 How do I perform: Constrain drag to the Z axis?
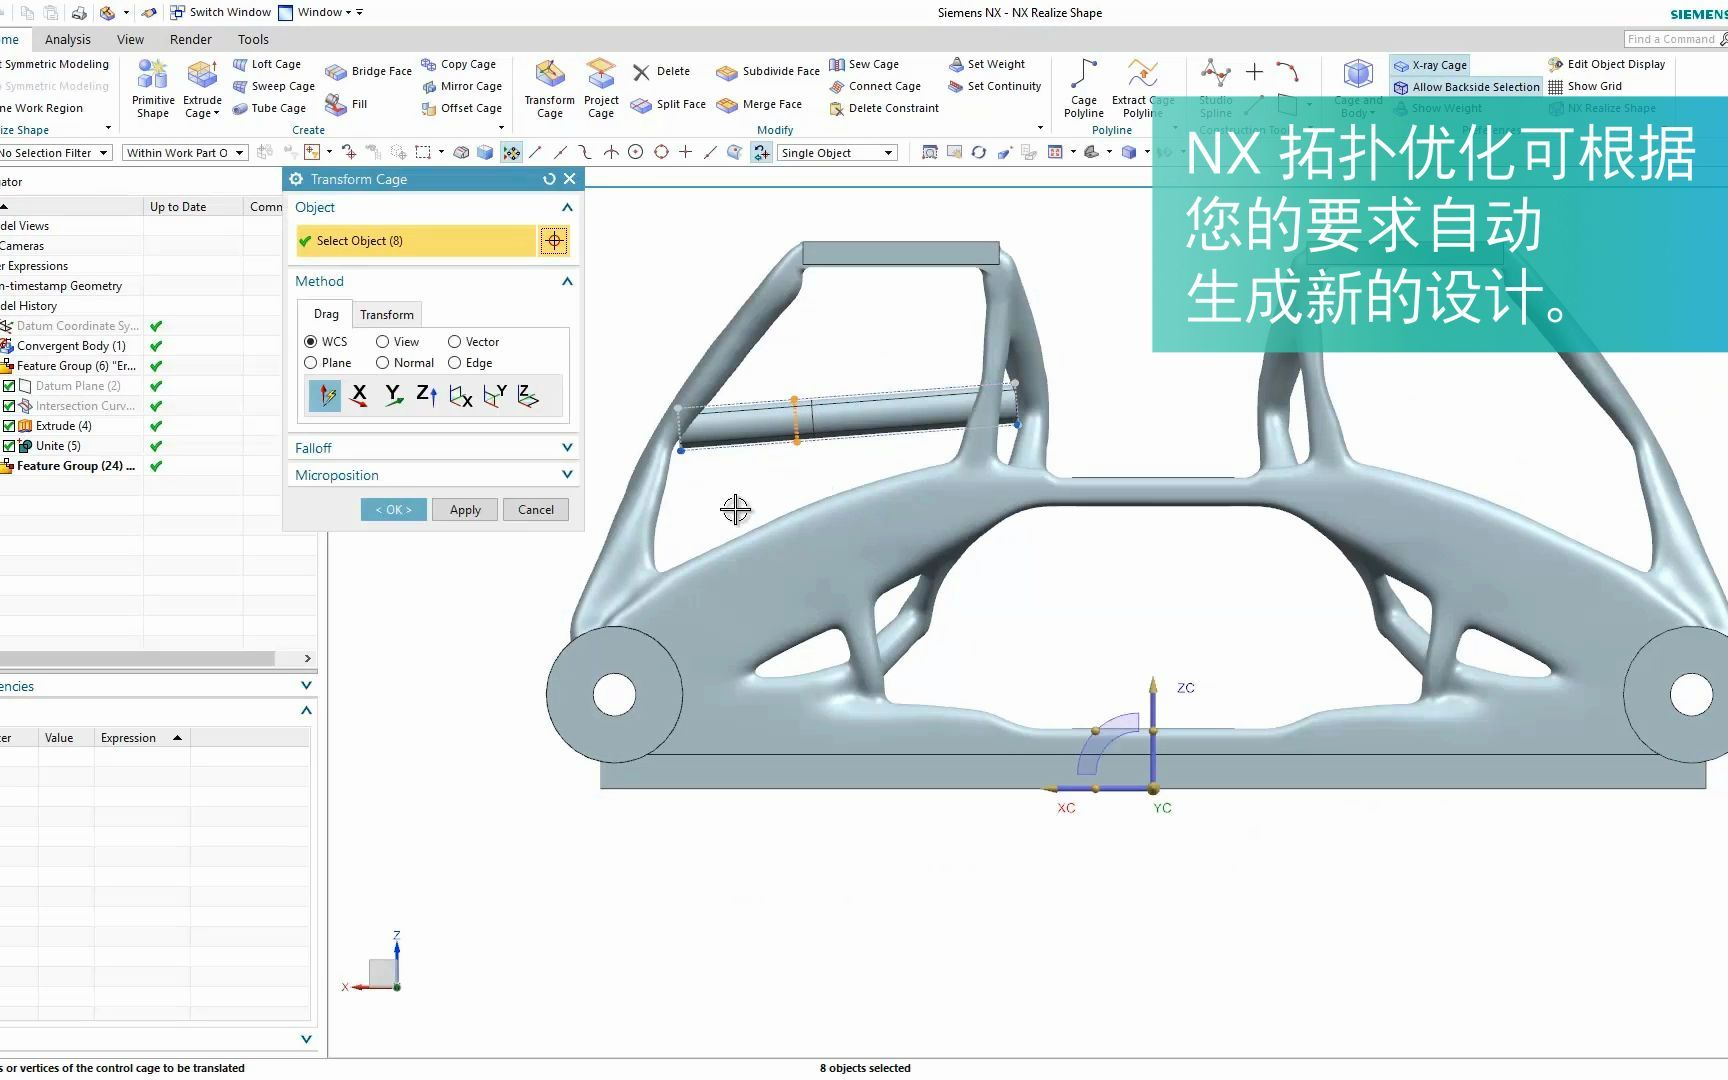point(426,395)
